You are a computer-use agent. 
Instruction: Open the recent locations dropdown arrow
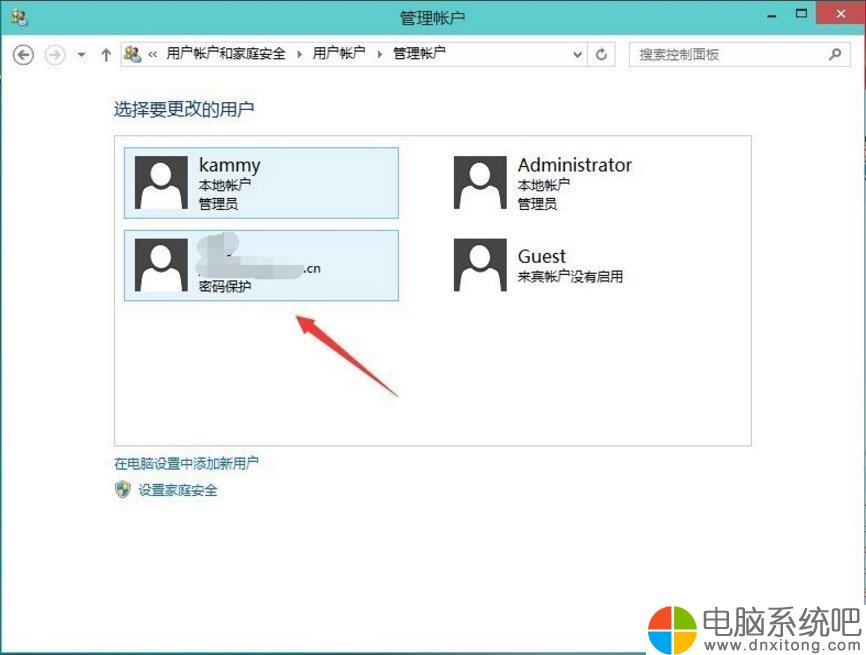82,55
